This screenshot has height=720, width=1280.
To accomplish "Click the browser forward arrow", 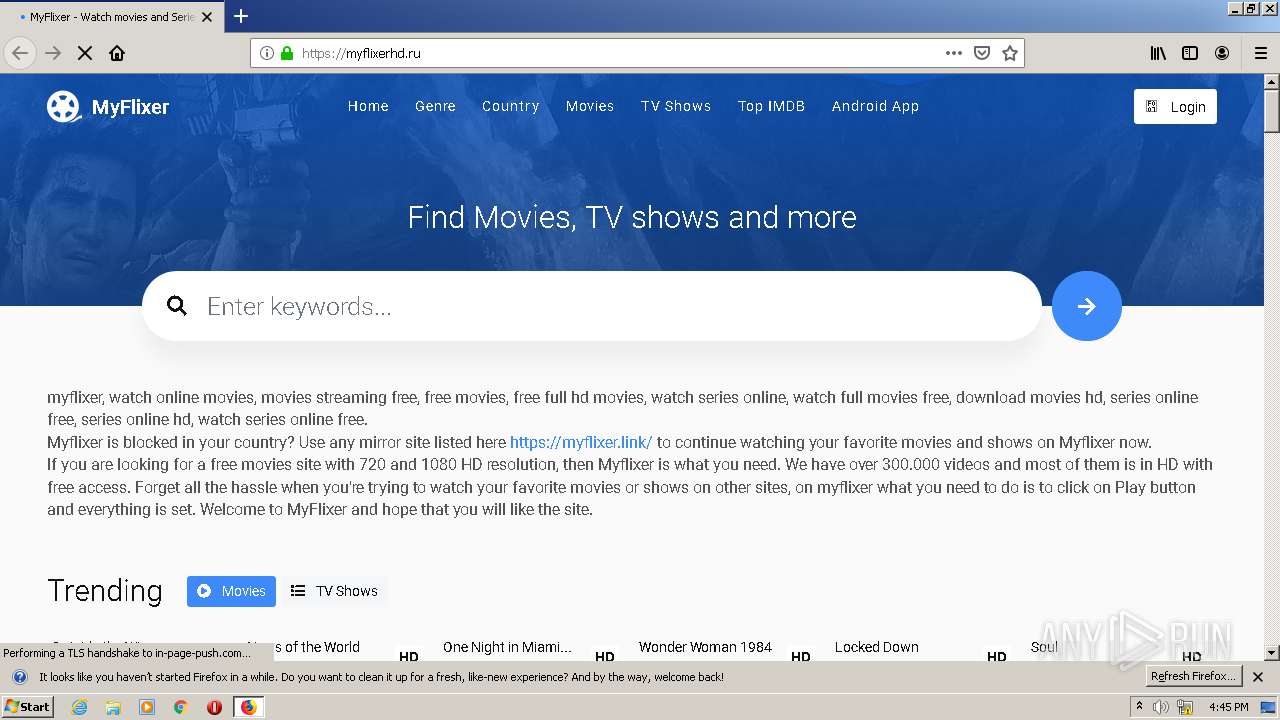I will pos(53,53).
